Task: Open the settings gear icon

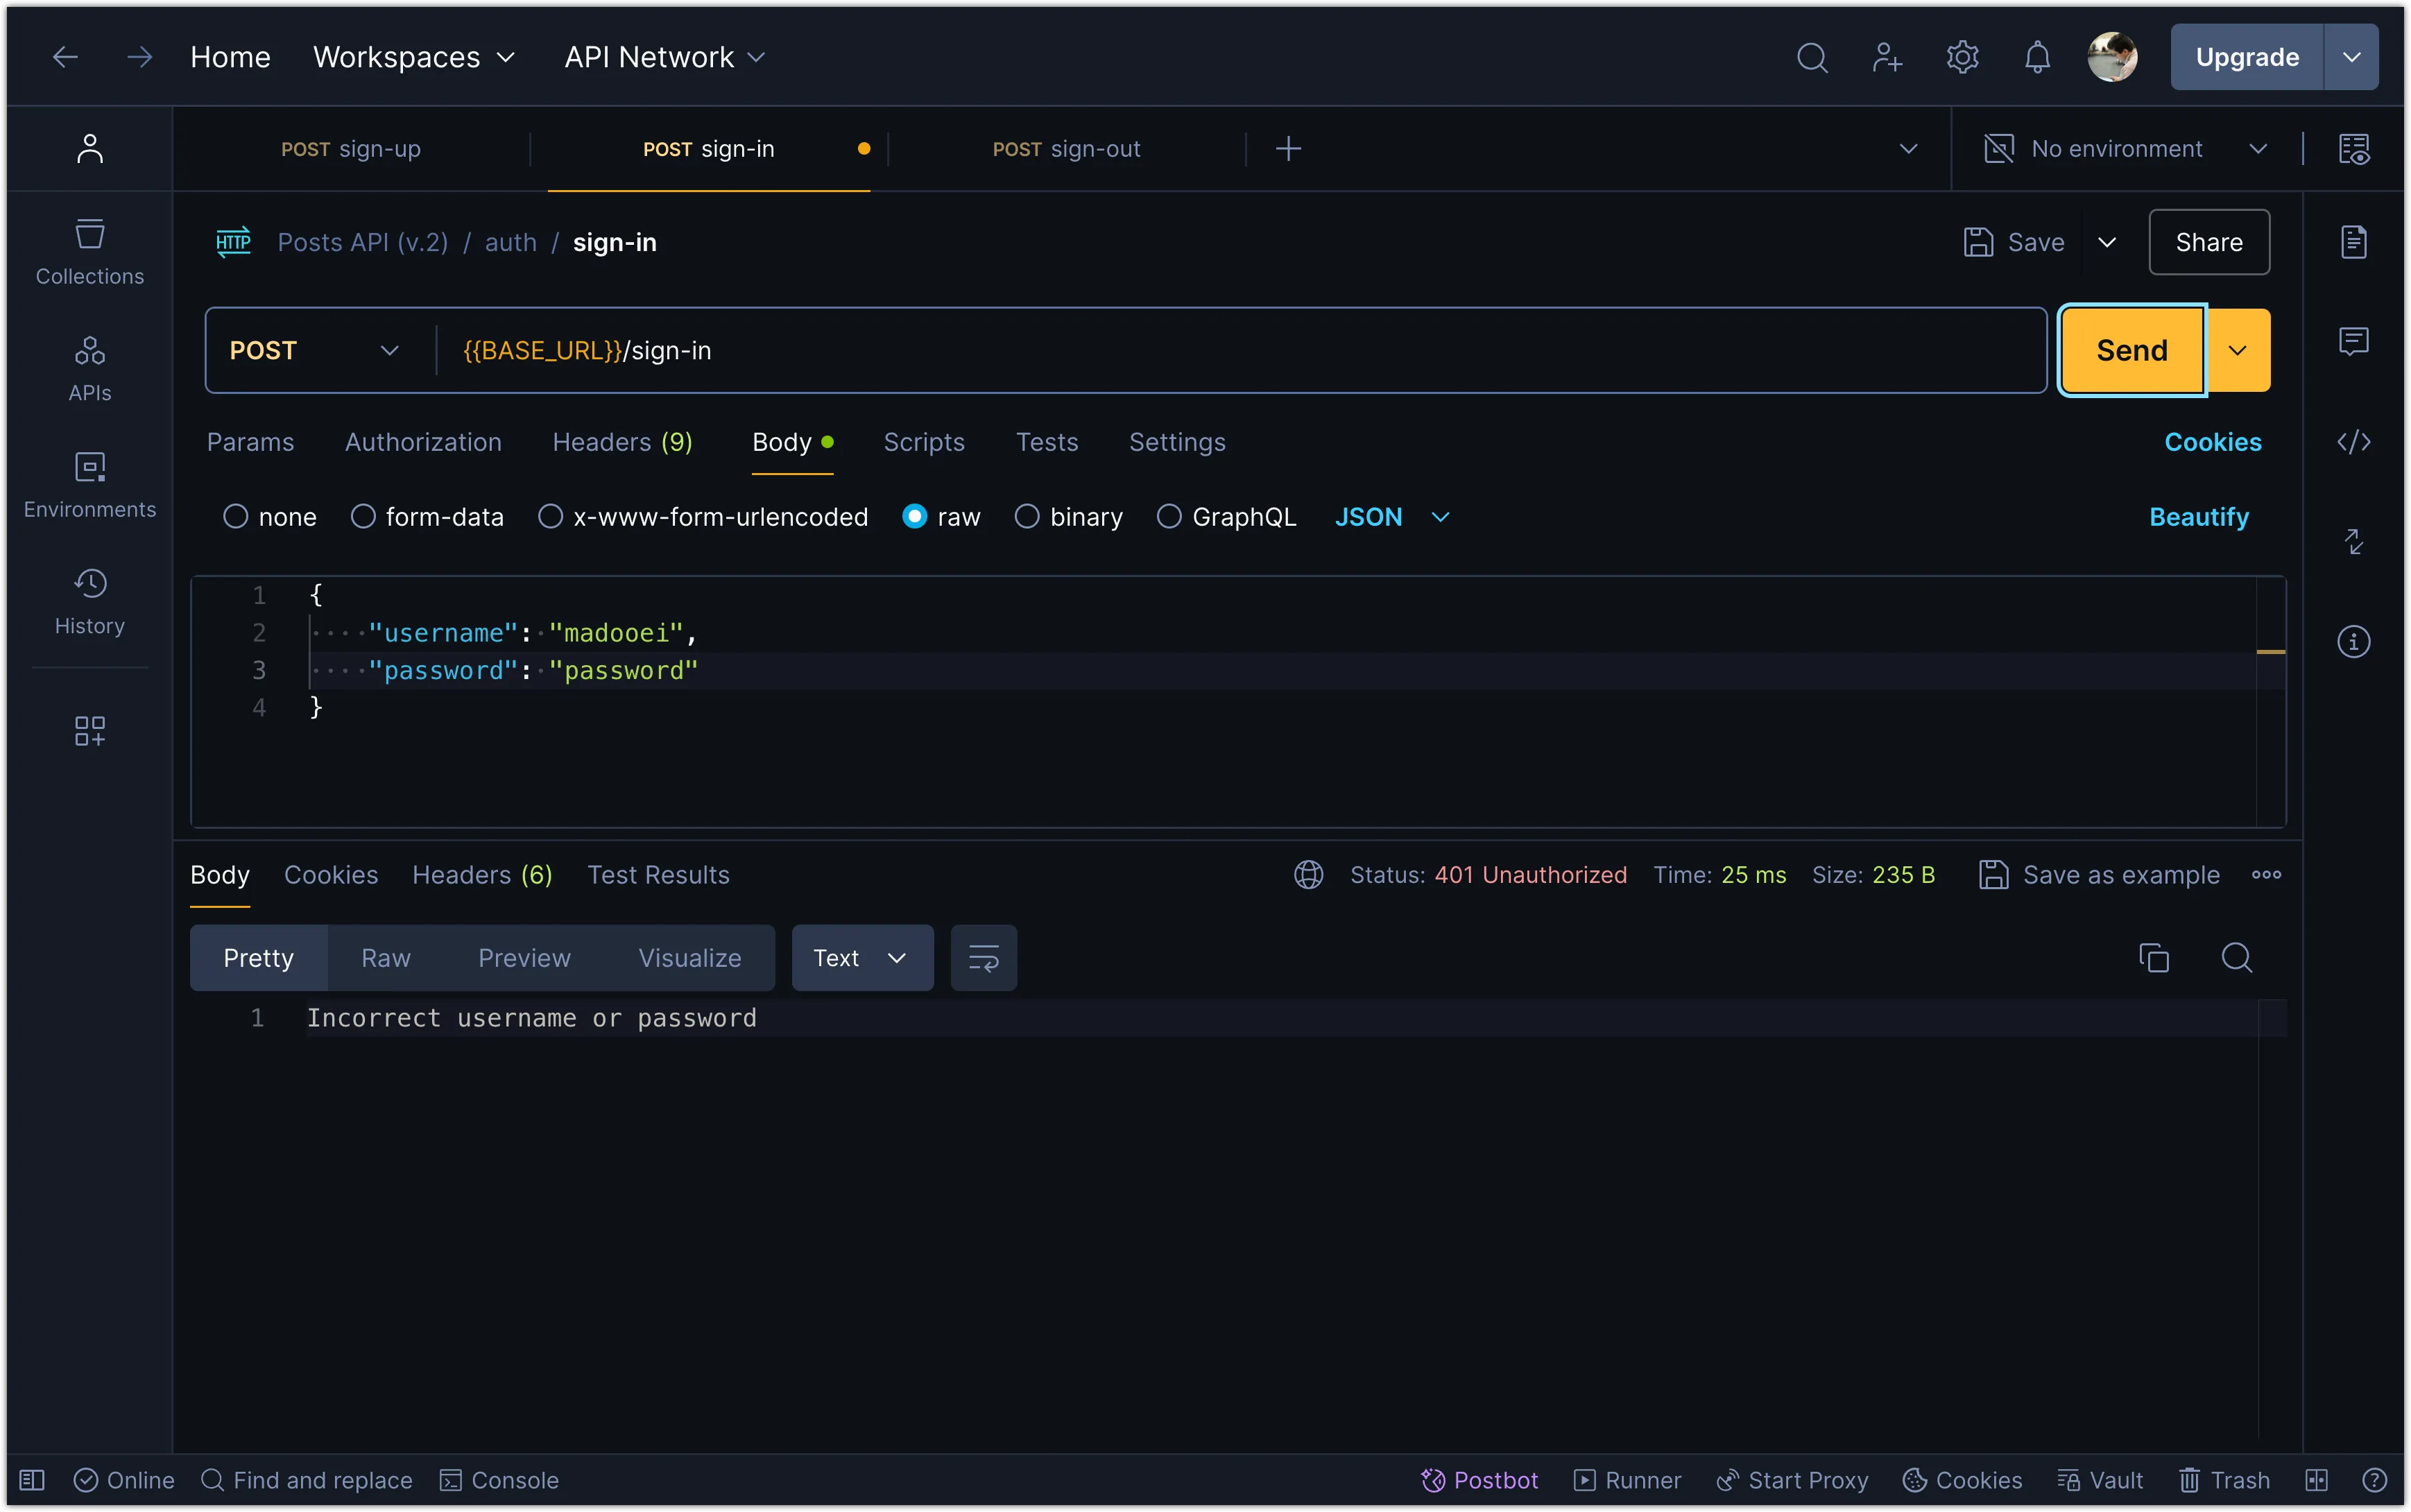Action: click(1962, 57)
